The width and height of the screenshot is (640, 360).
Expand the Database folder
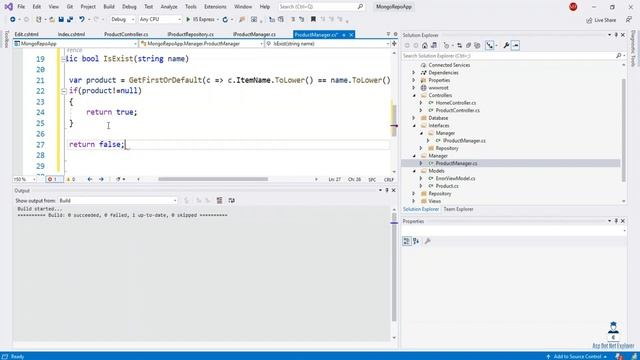tap(413, 118)
